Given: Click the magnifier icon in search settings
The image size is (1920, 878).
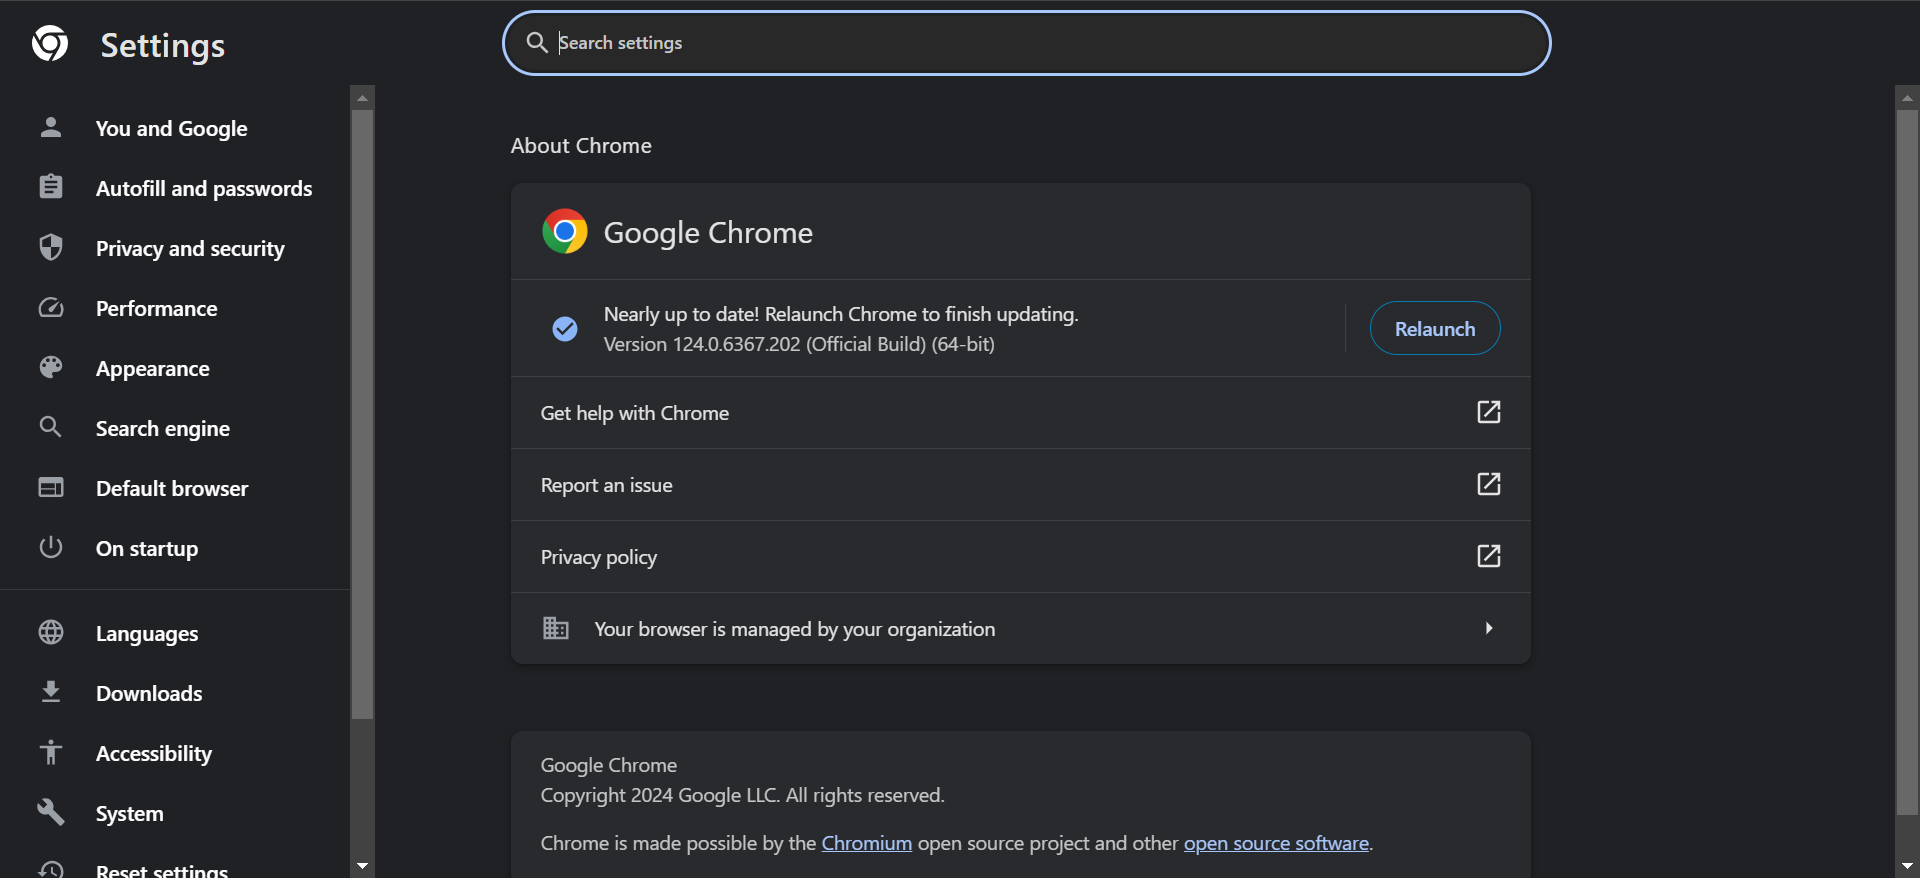Looking at the screenshot, I should tap(537, 42).
